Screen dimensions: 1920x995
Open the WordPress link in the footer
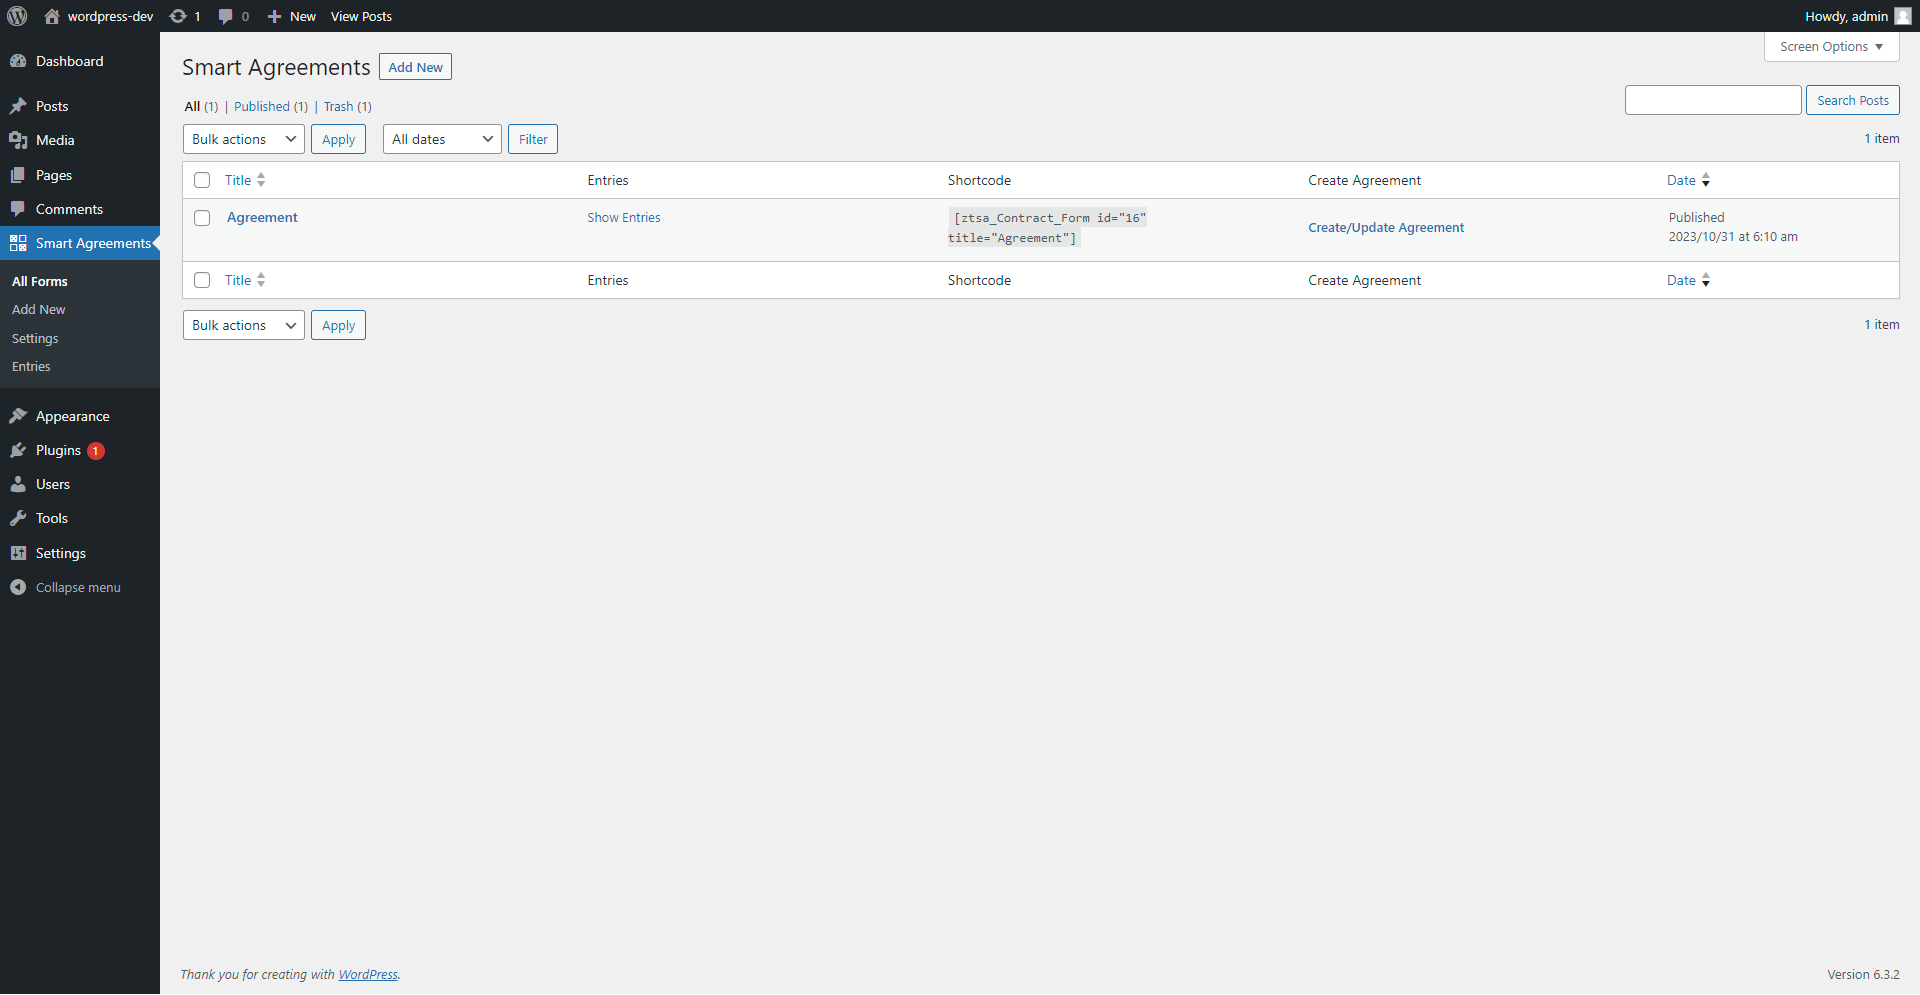[368, 975]
